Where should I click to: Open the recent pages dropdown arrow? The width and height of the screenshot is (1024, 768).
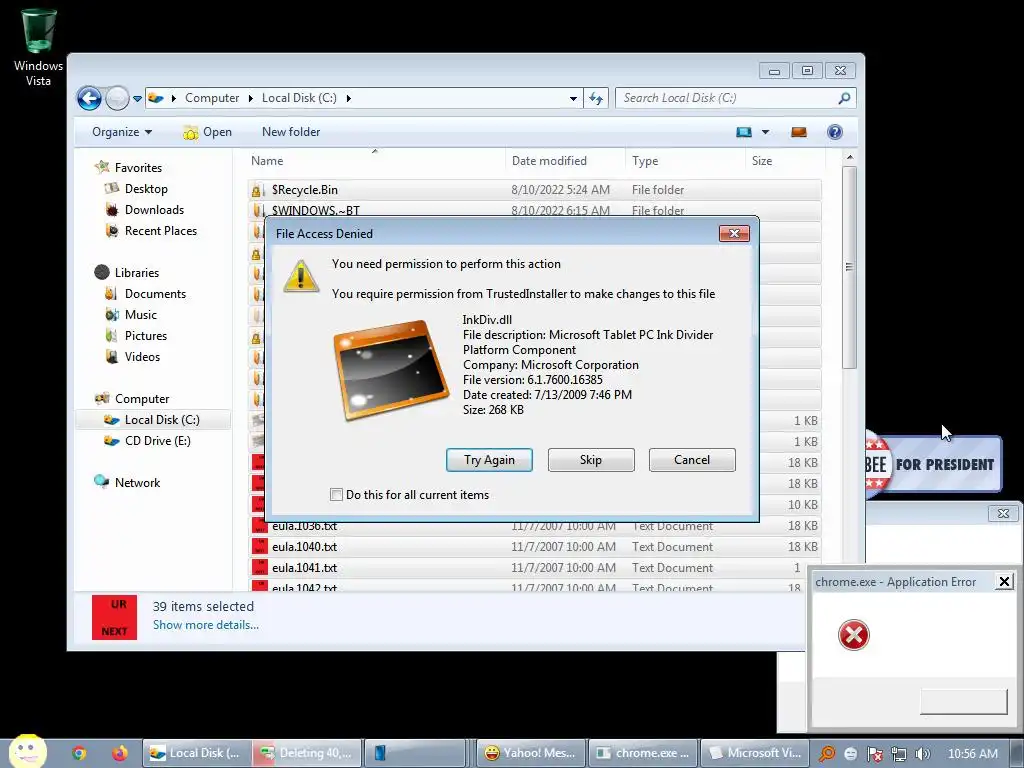click(x=137, y=99)
